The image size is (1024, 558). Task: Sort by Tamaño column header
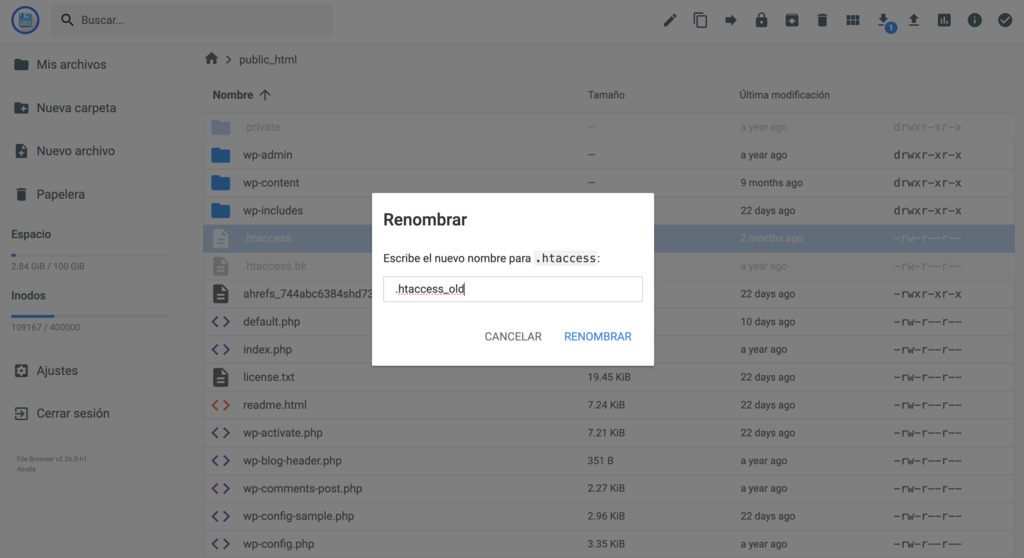(x=606, y=95)
